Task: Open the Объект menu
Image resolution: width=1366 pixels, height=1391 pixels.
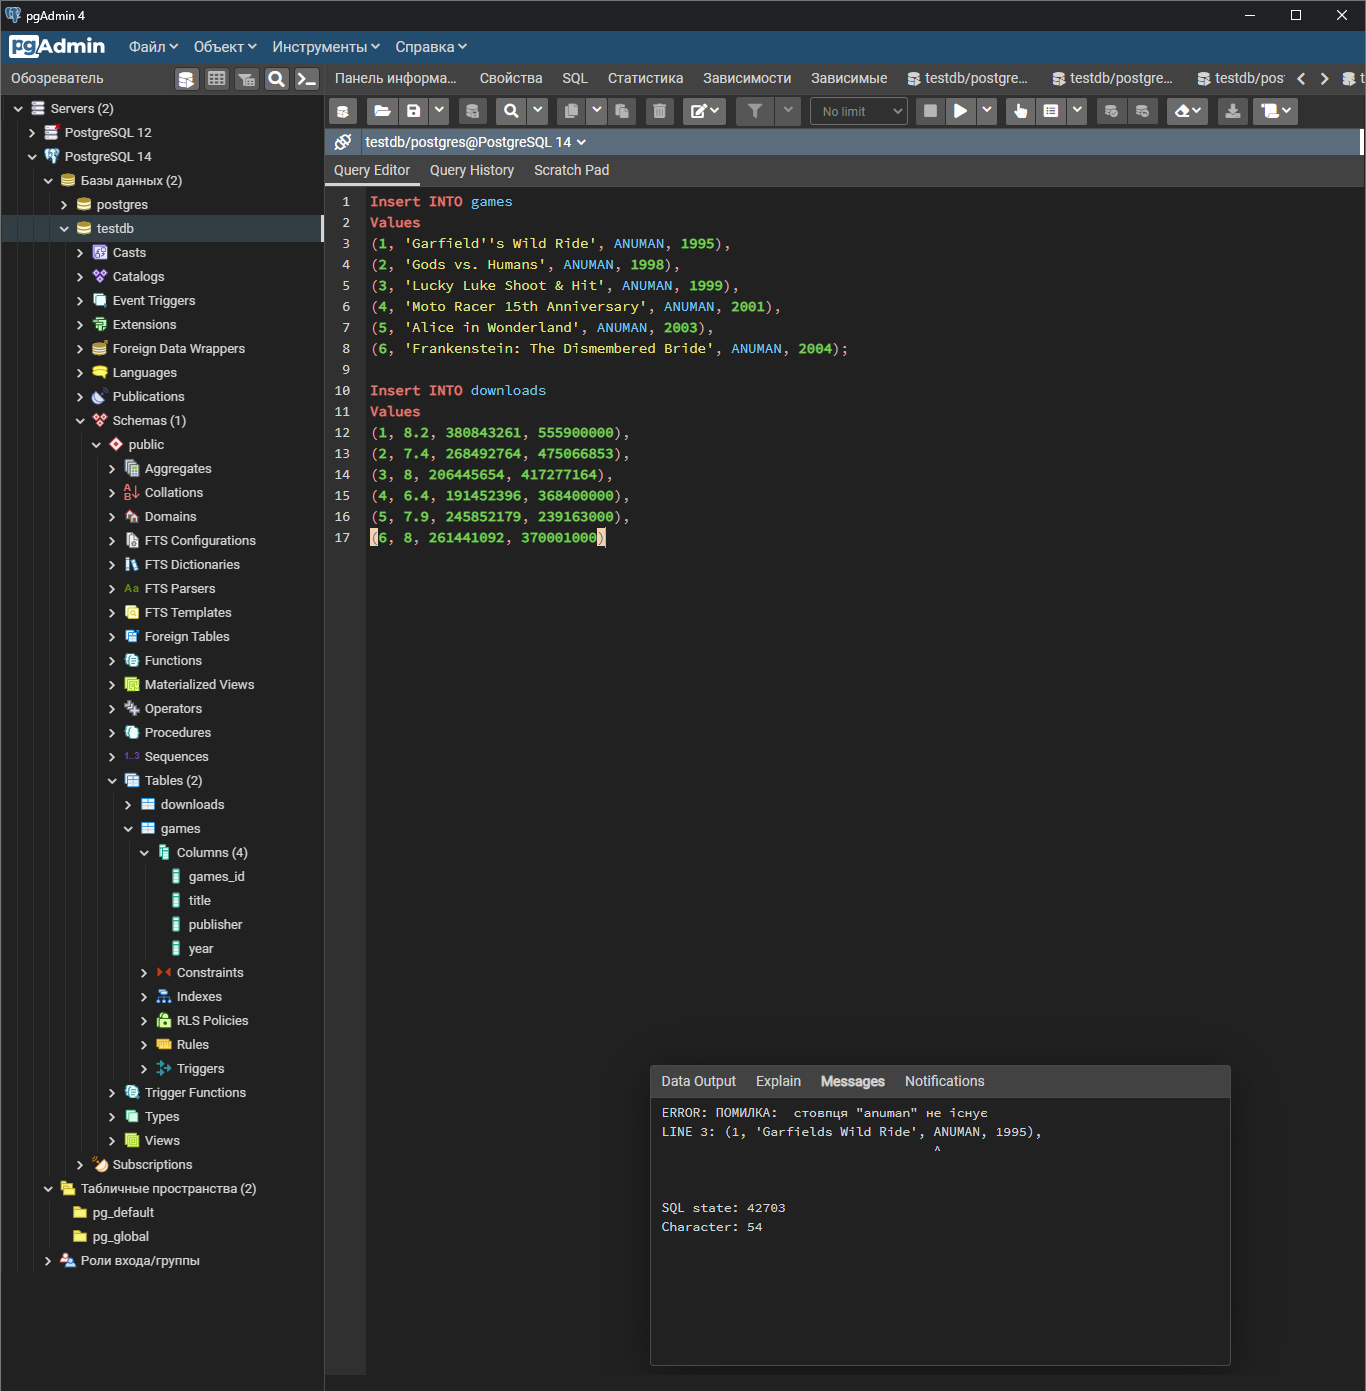Action: click(x=225, y=47)
